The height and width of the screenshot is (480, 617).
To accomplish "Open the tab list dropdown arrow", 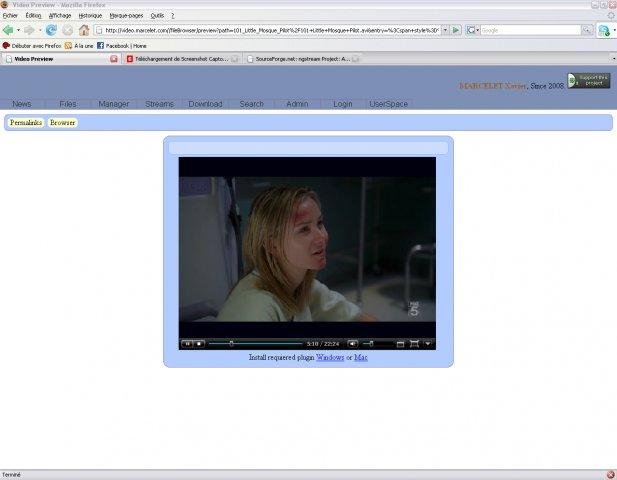I will [614, 59].
